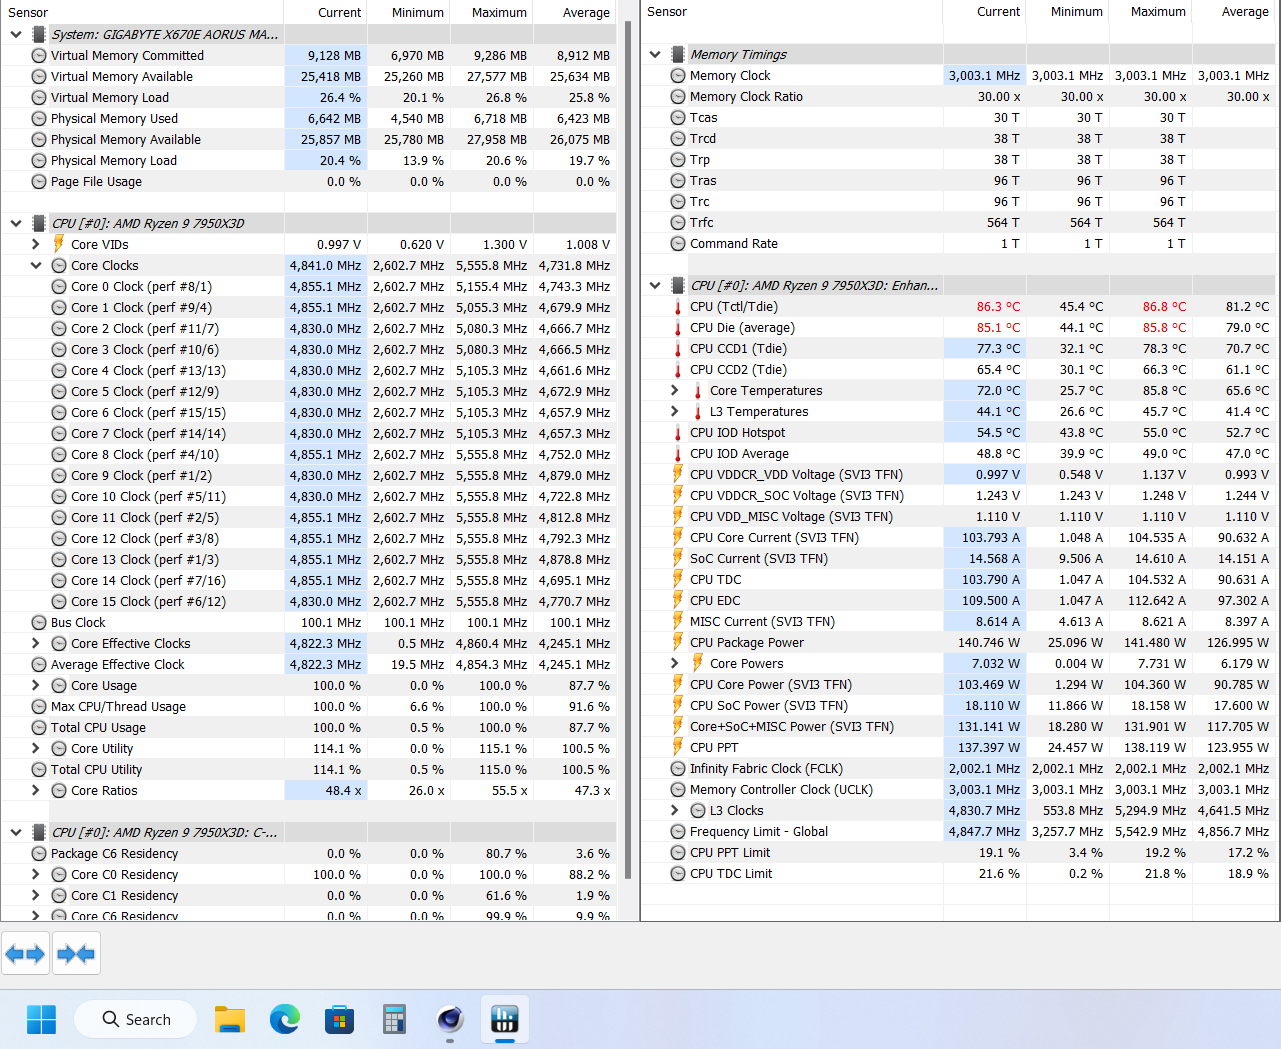Screen dimensions: 1281x1049
Task: Click the clock icon beside Page File Usage
Action: coord(39,182)
